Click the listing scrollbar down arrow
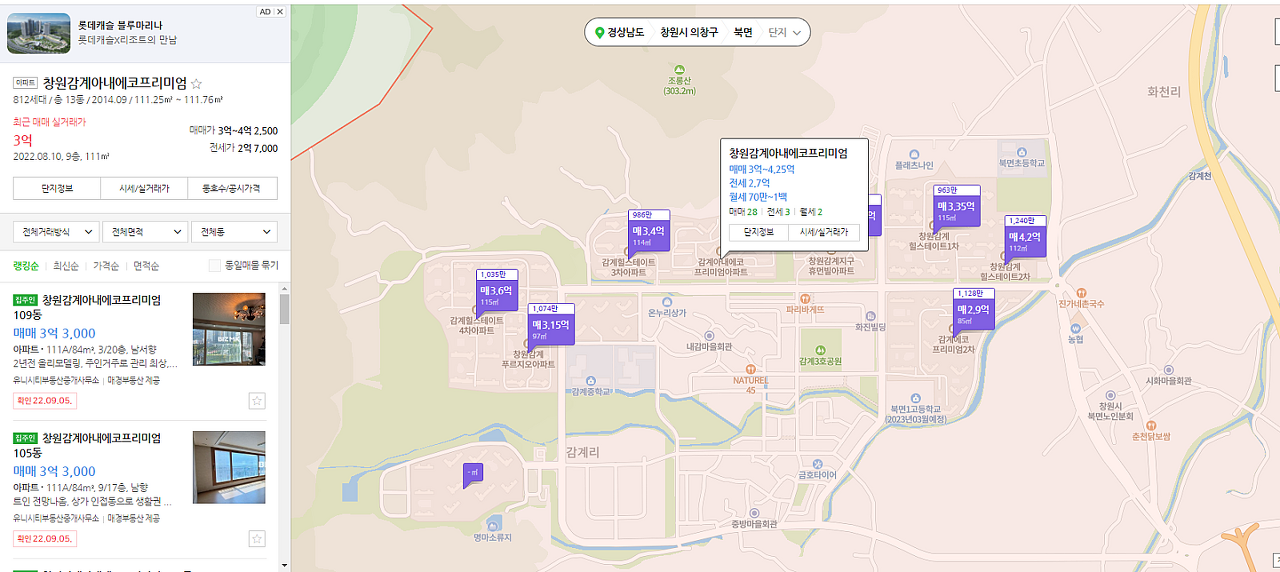This screenshot has height=572, width=1280. click(285, 566)
